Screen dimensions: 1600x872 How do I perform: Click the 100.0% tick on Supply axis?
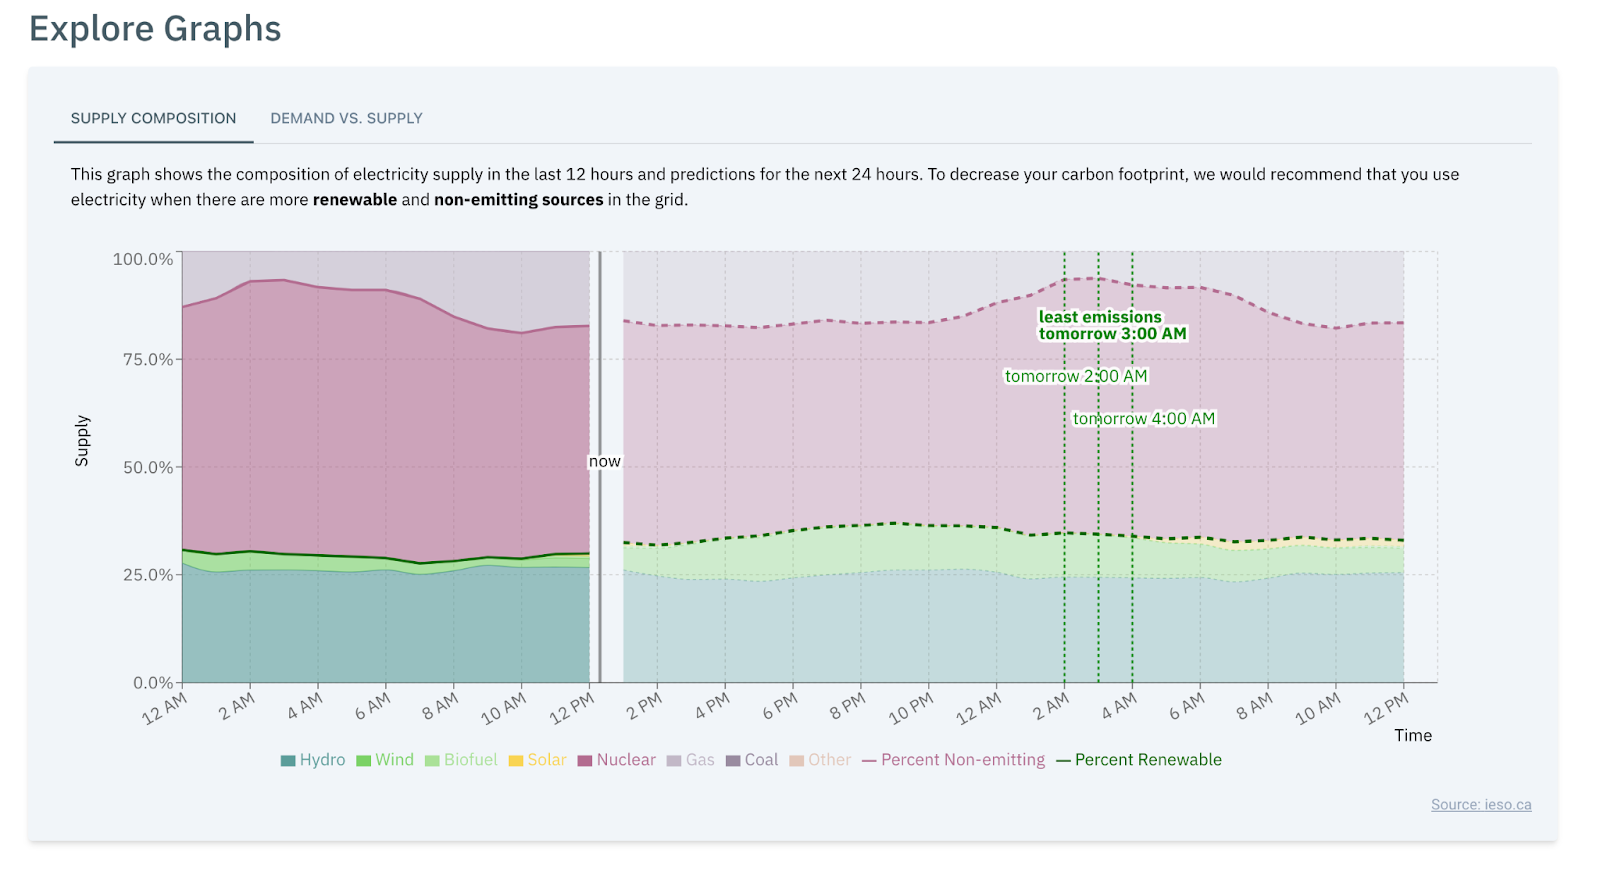tap(143, 259)
